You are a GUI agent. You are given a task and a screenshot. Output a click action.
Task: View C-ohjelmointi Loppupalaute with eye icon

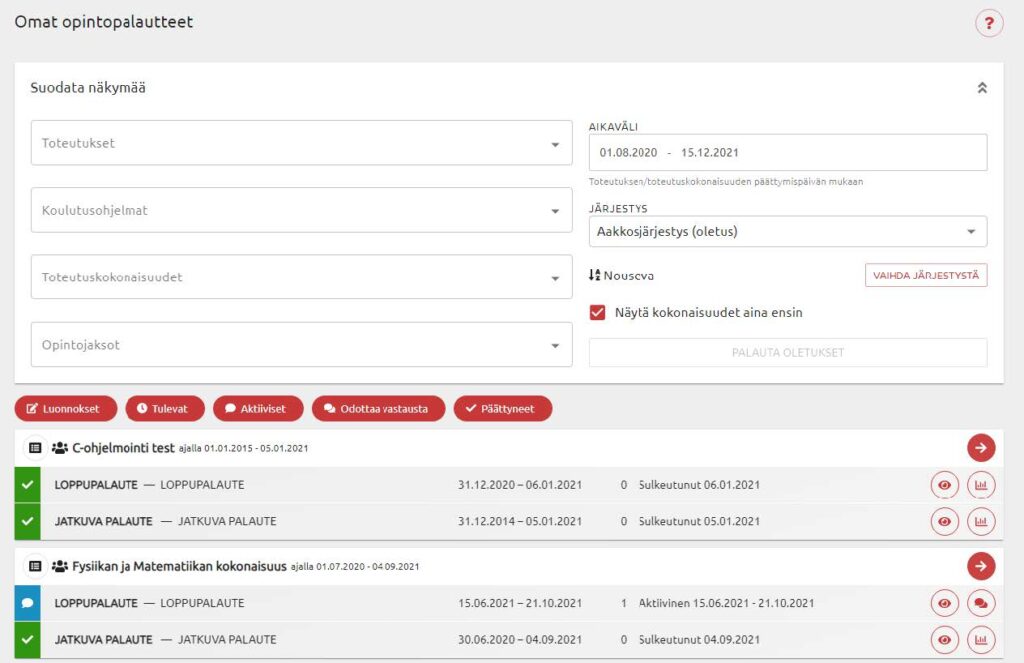point(944,485)
